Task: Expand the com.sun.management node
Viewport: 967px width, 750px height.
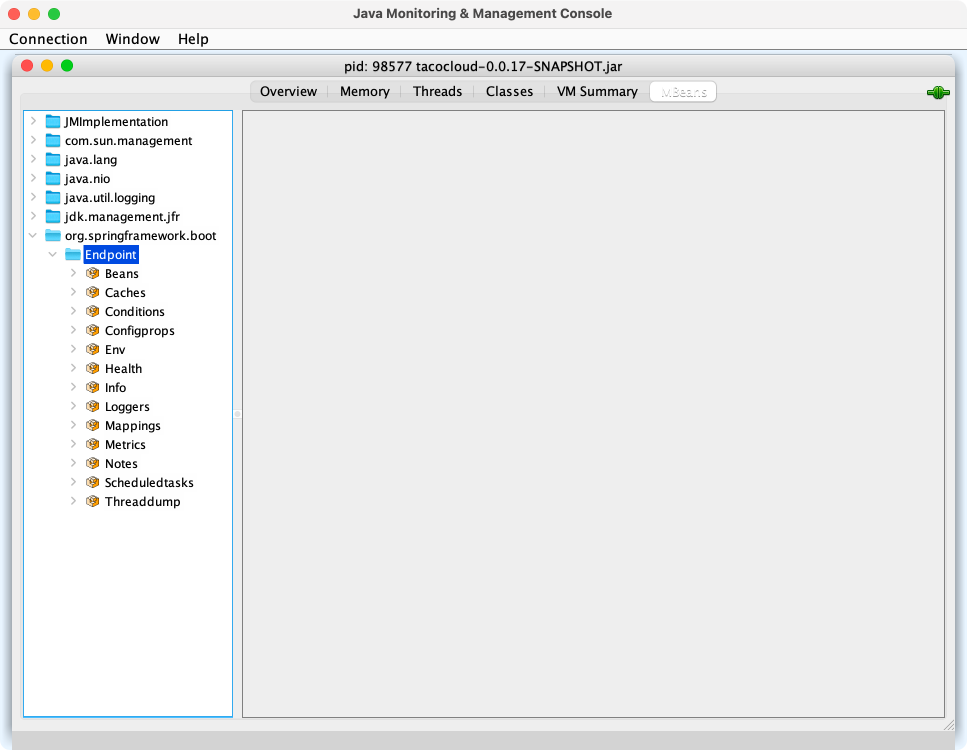Action: click(x=34, y=141)
